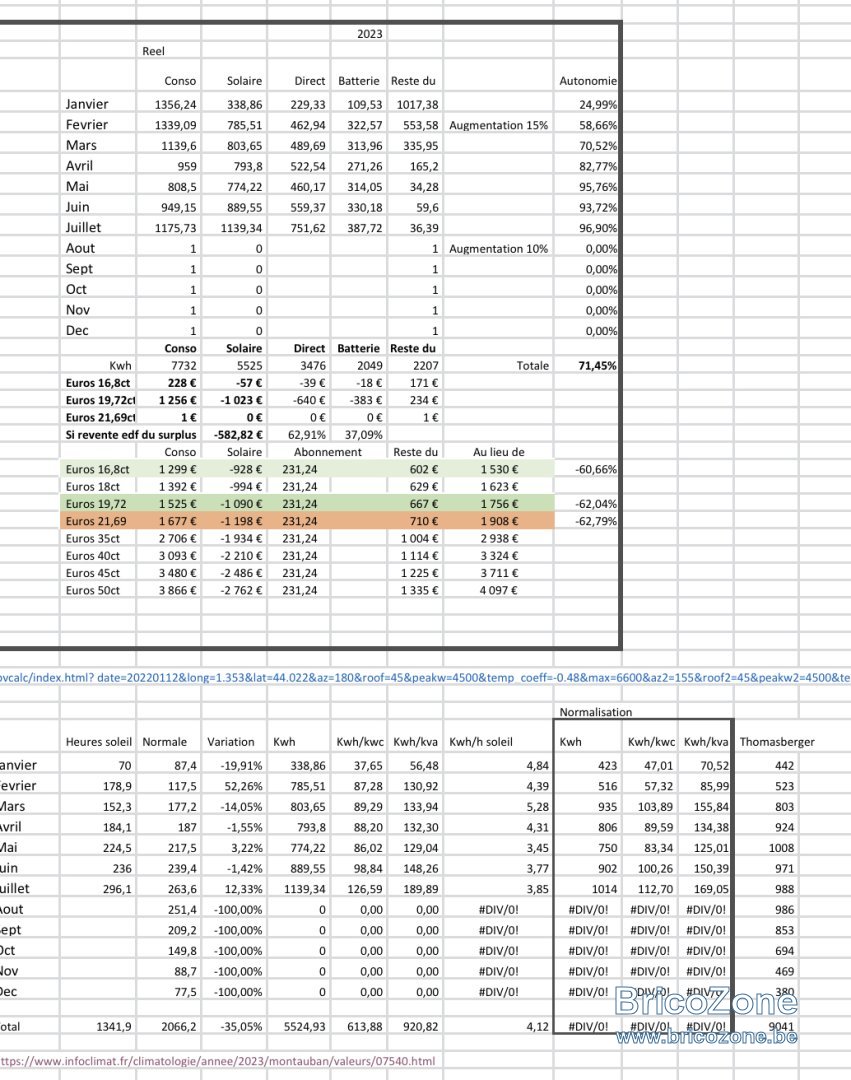Click the orange Euros 21,69 row label

(x=96, y=521)
